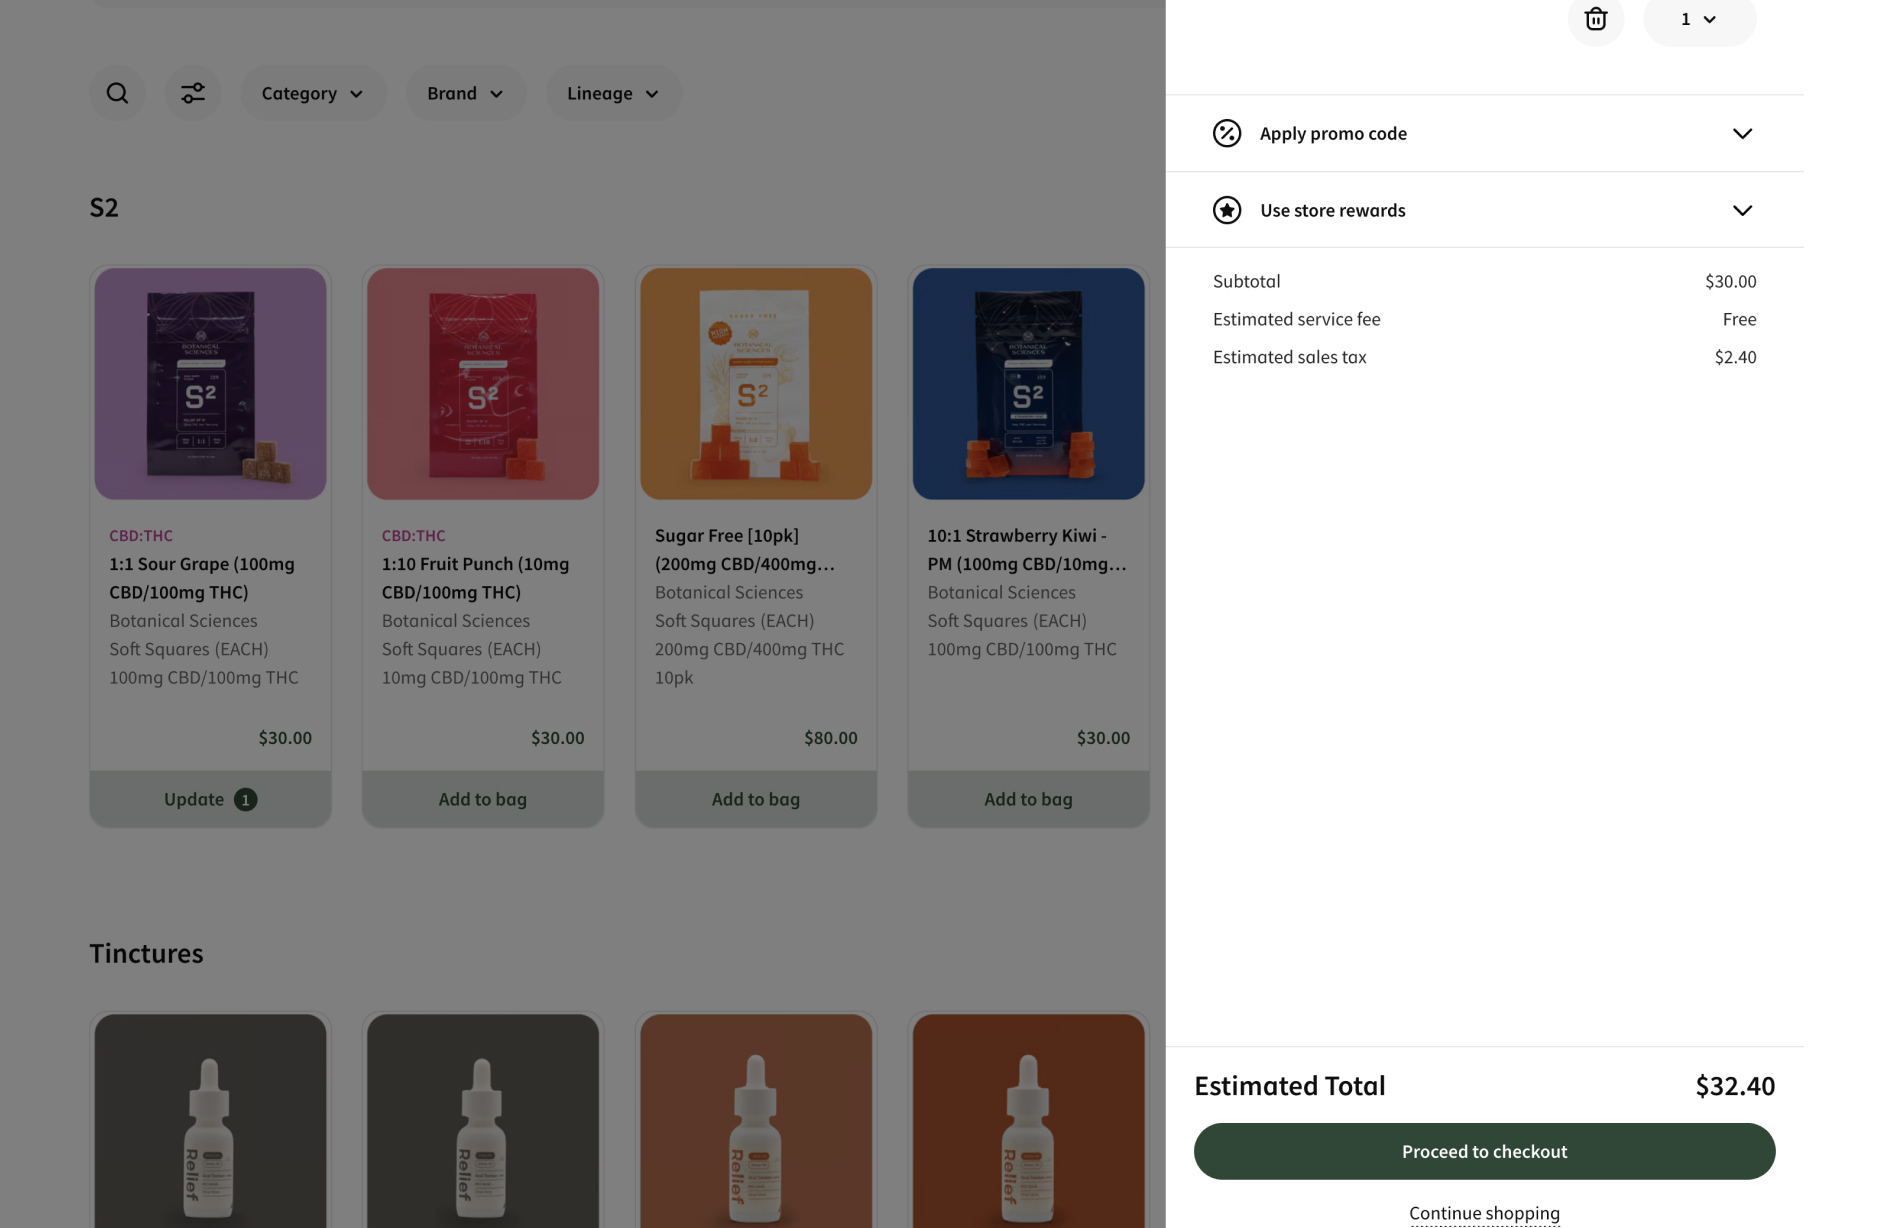Click the Tinctures section heading
This screenshot has width=1884, height=1228.
146,953
